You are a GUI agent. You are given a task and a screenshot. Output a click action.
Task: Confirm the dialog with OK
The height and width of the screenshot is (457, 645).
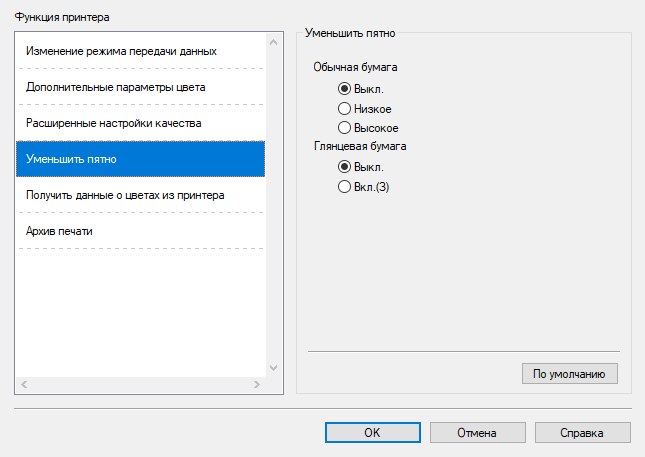371,433
